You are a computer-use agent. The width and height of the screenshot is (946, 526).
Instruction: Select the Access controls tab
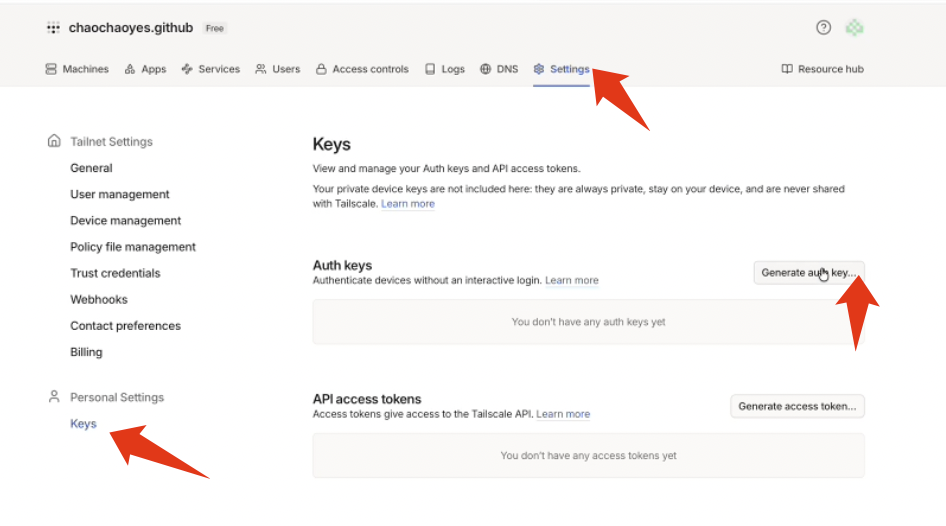(x=362, y=69)
